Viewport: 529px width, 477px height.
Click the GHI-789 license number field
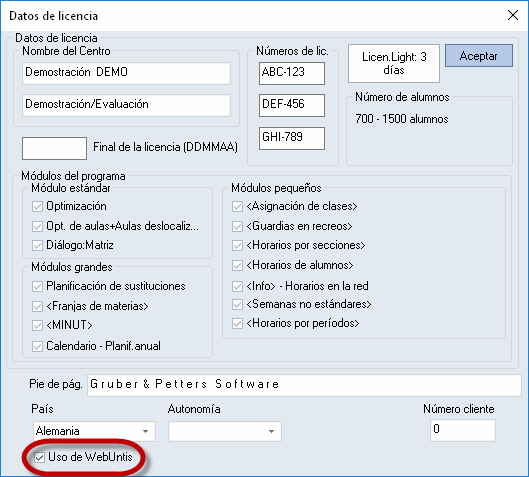(x=292, y=138)
